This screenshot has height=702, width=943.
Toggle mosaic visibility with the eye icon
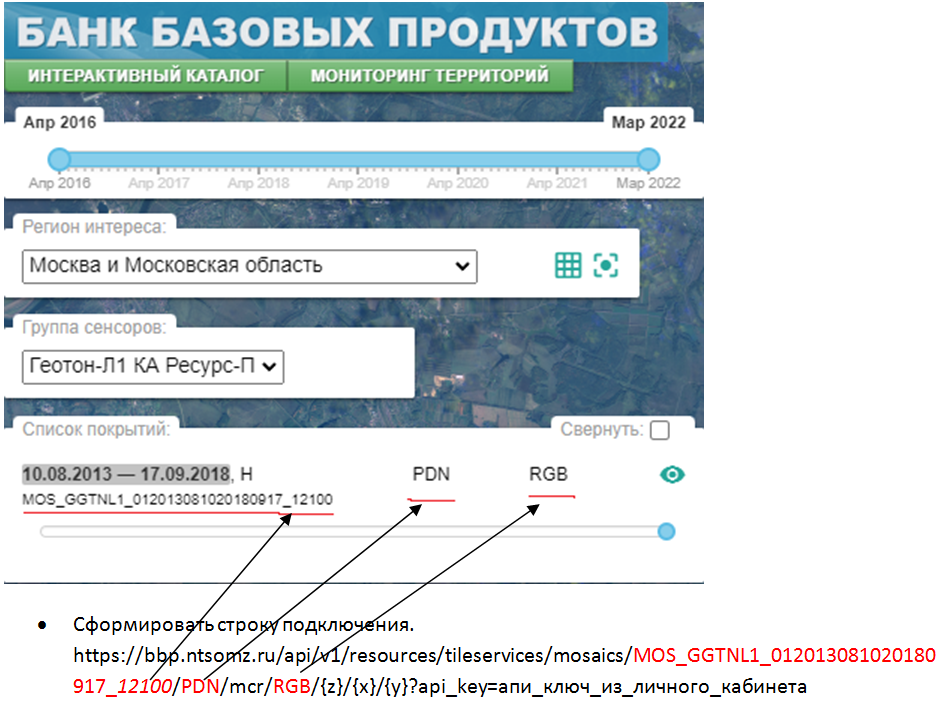pyautogui.click(x=671, y=475)
